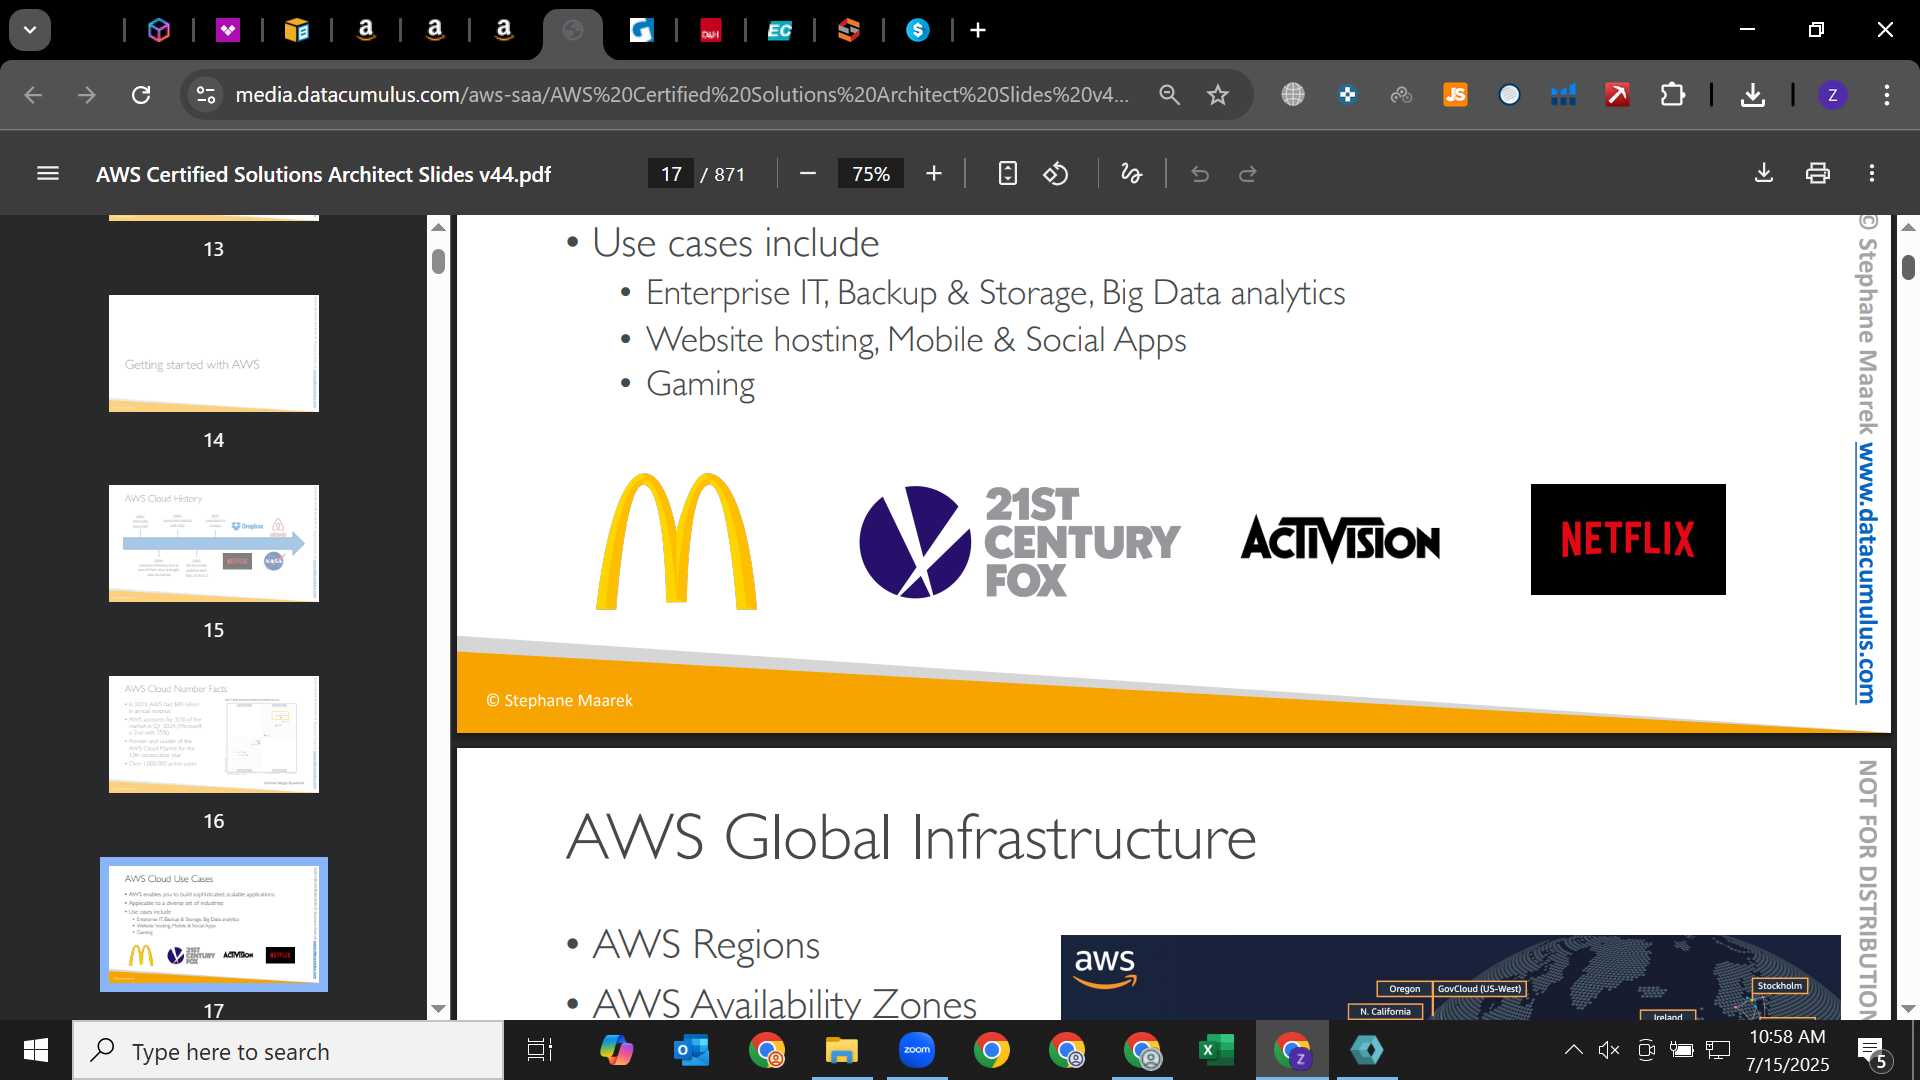The image size is (1920, 1080).
Task: Open PDF viewer more actions menu
Action: [x=1872, y=174]
